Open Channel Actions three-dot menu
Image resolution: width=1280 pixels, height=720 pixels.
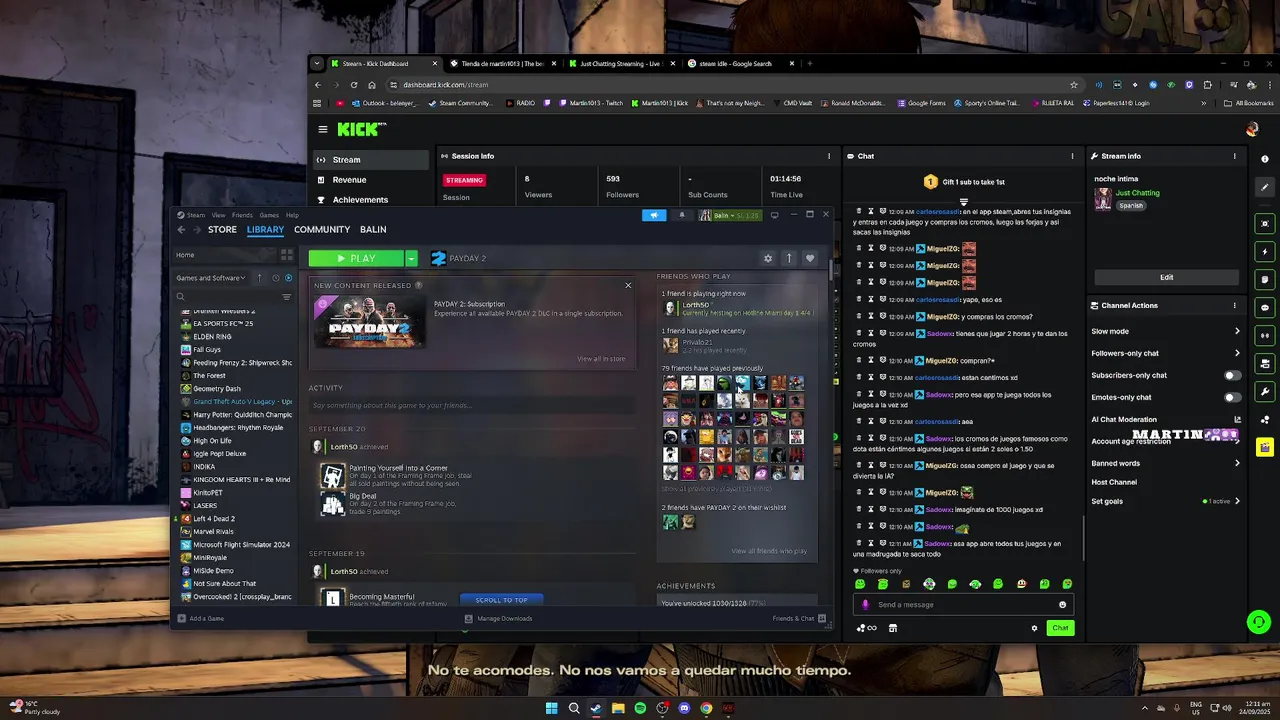click(x=1234, y=305)
